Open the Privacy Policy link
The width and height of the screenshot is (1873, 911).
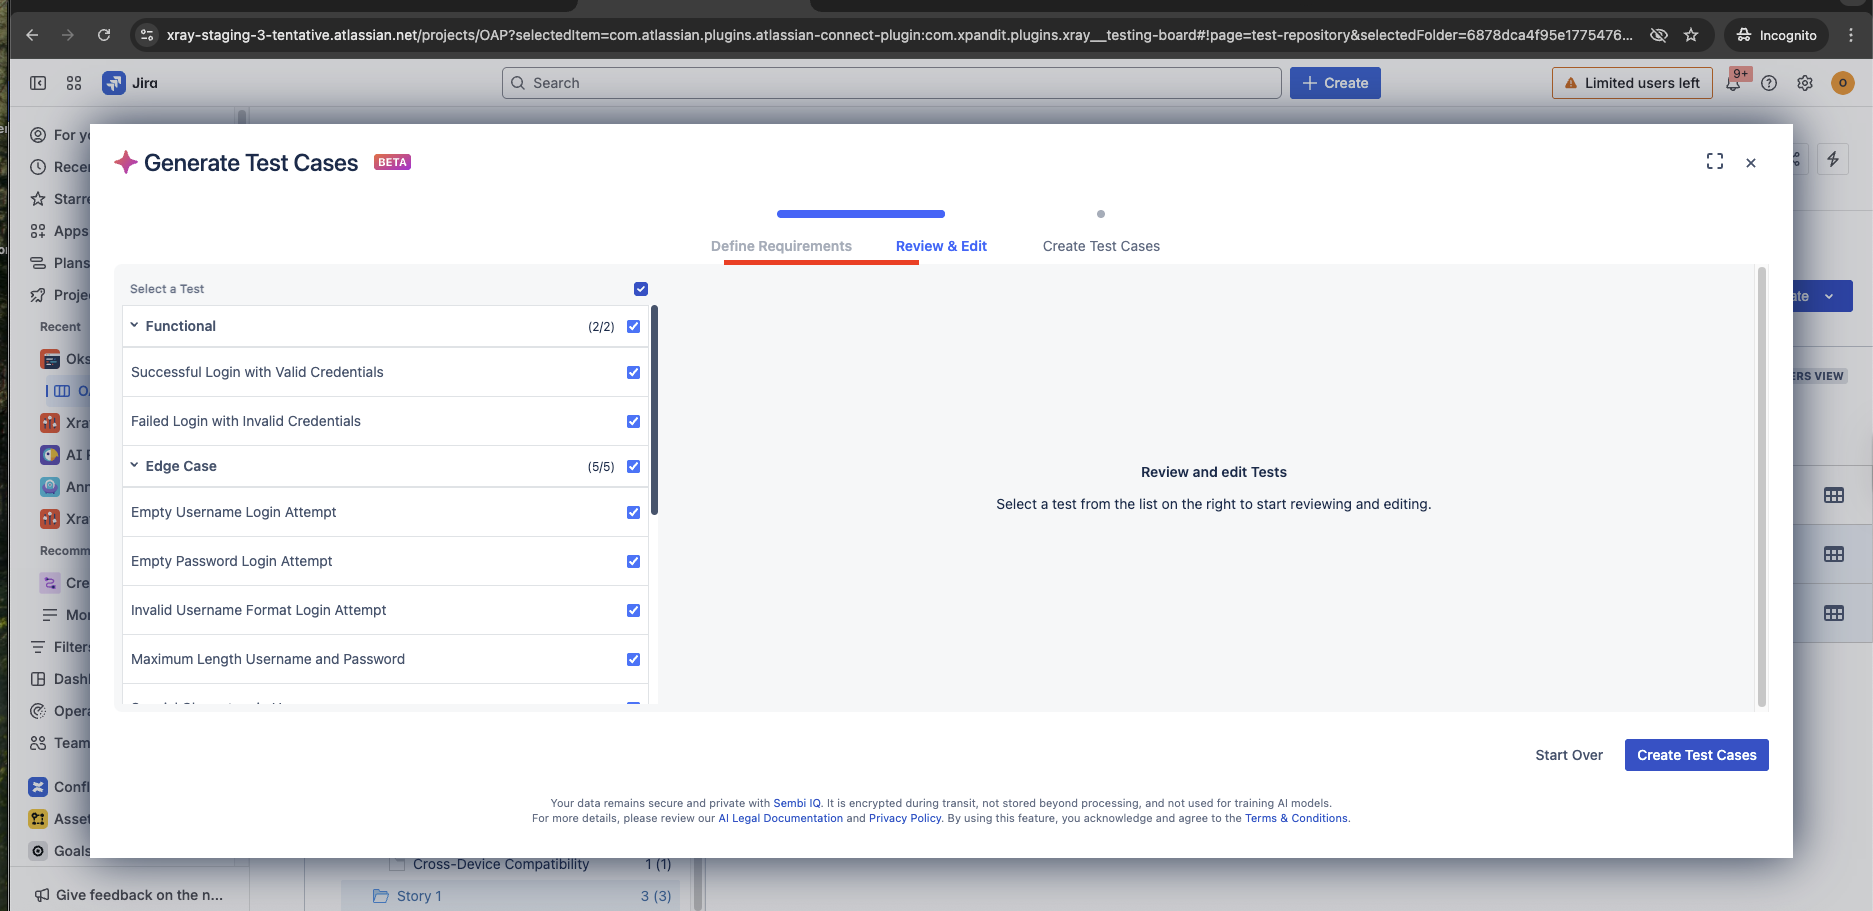[904, 819]
